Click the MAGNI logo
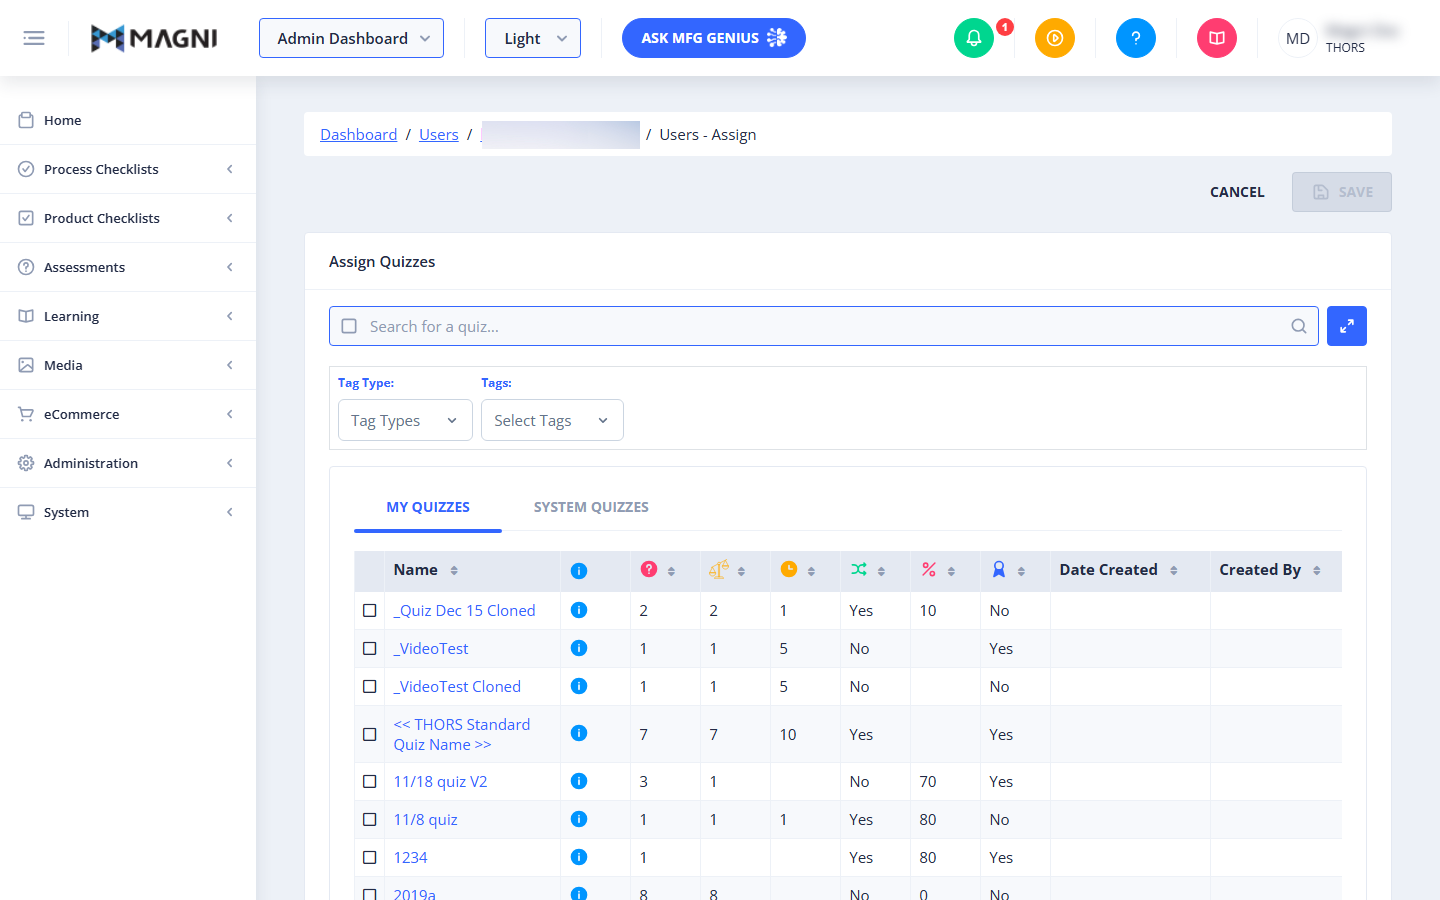The height and width of the screenshot is (900, 1440). click(154, 38)
